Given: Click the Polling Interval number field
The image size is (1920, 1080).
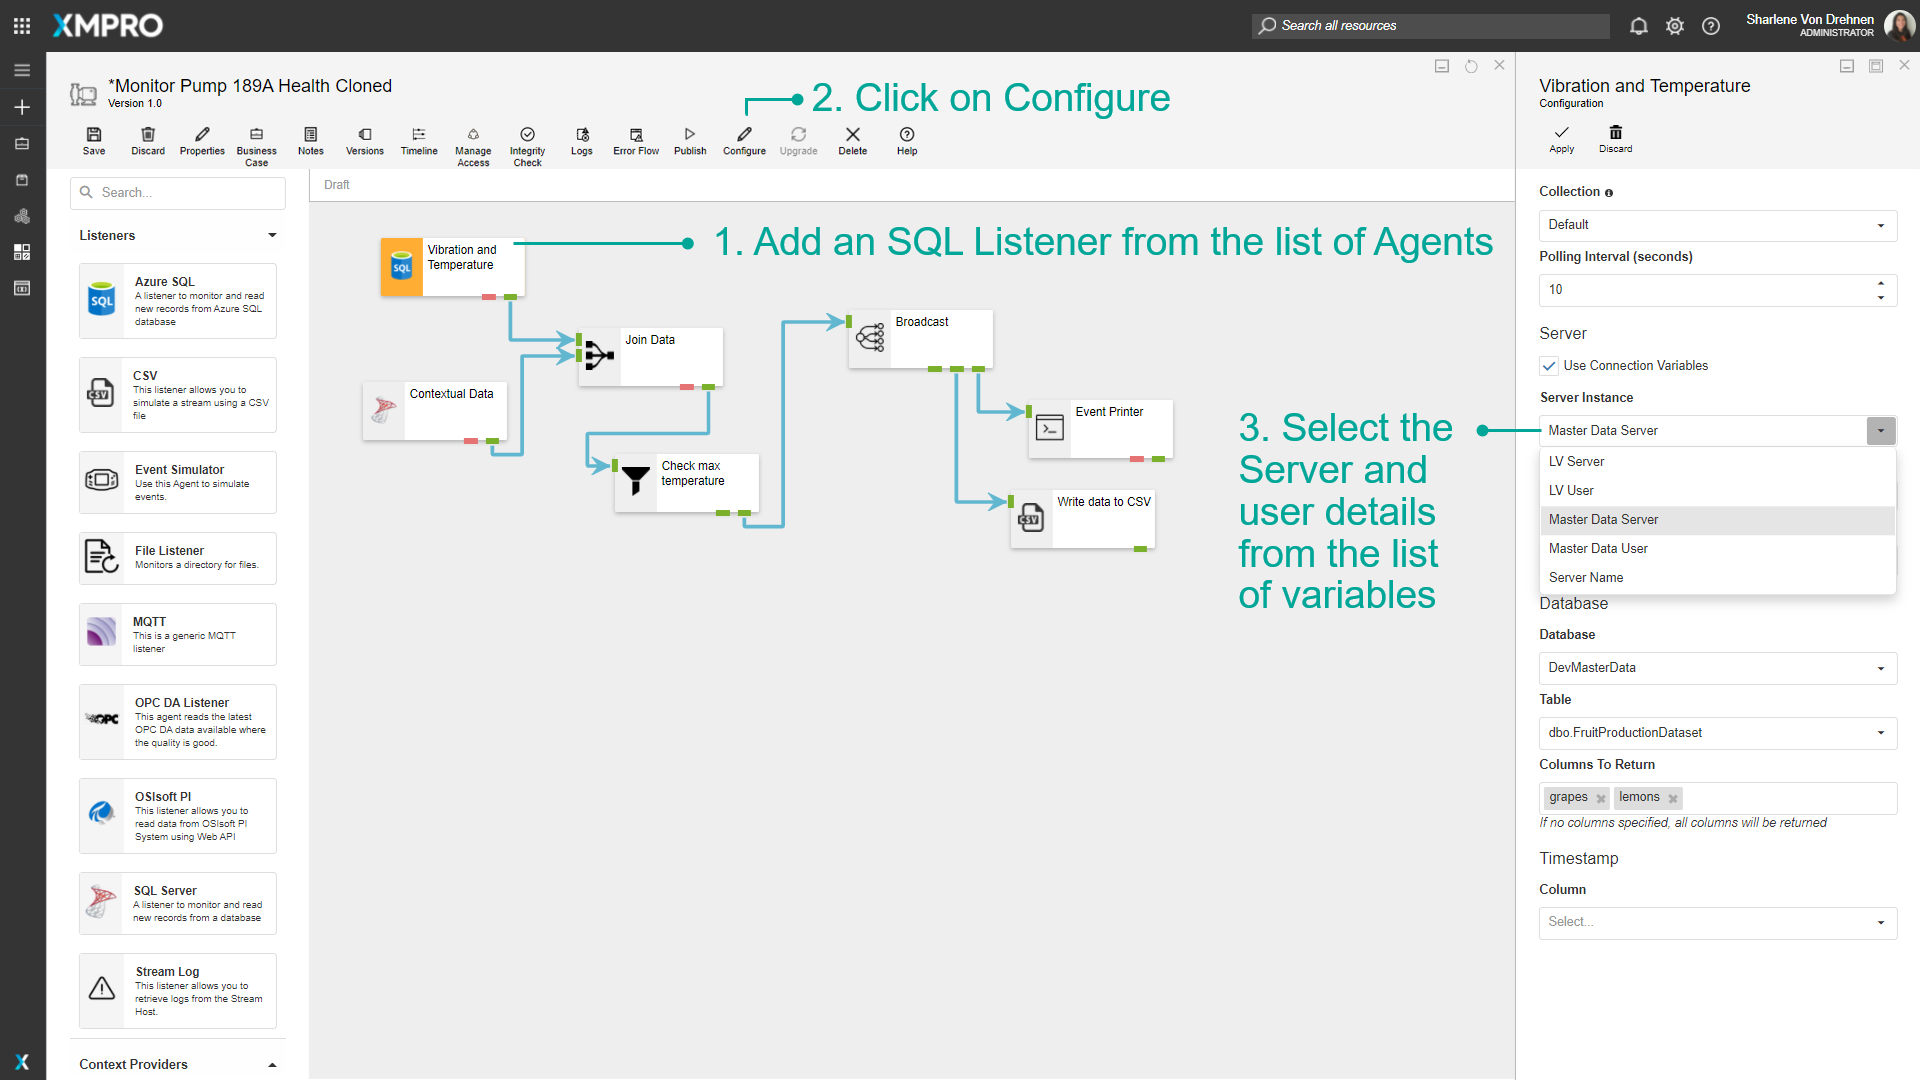Looking at the screenshot, I should 1705,290.
